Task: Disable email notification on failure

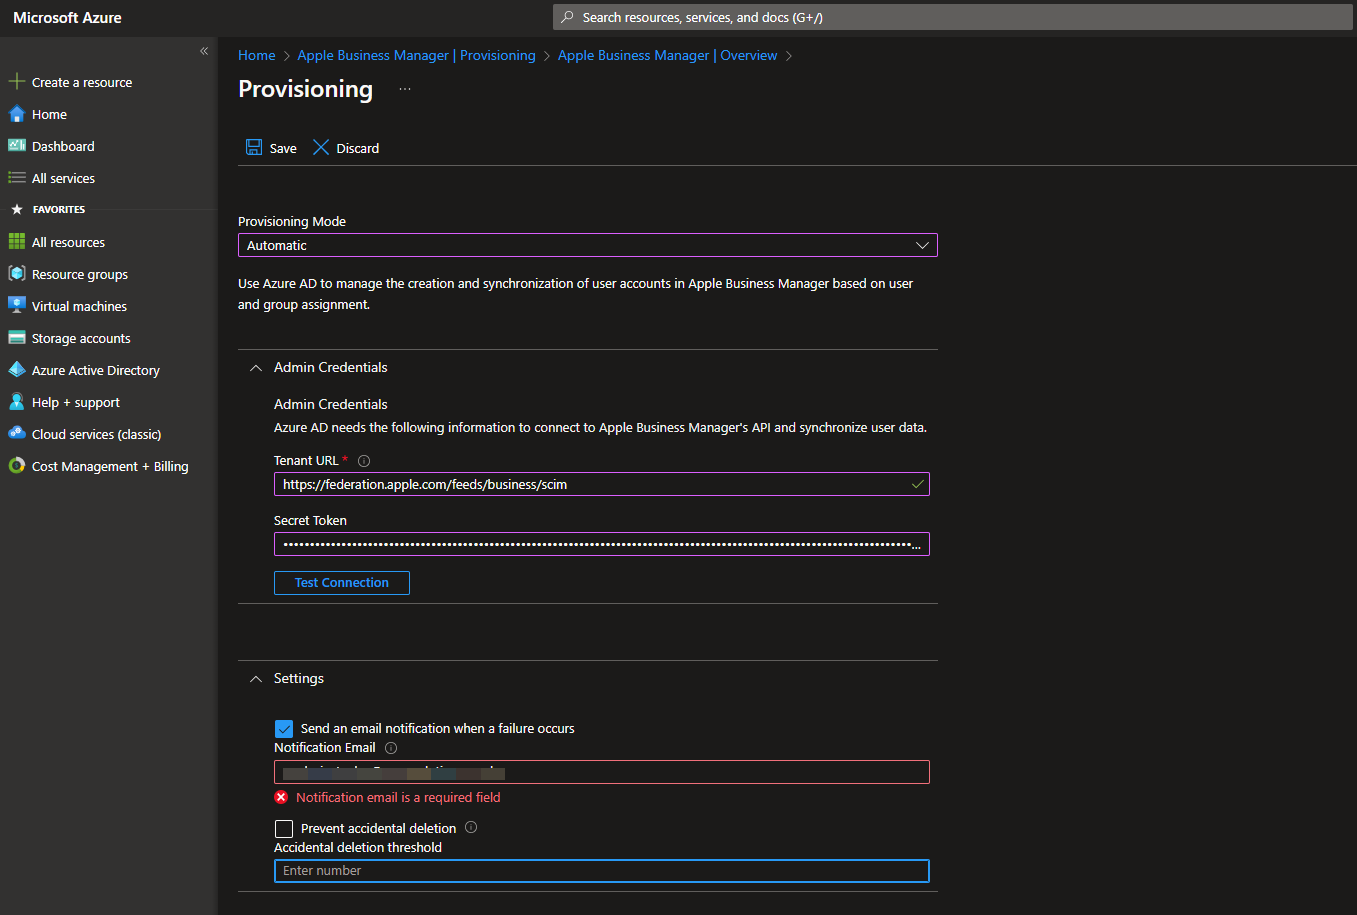Action: [284, 728]
